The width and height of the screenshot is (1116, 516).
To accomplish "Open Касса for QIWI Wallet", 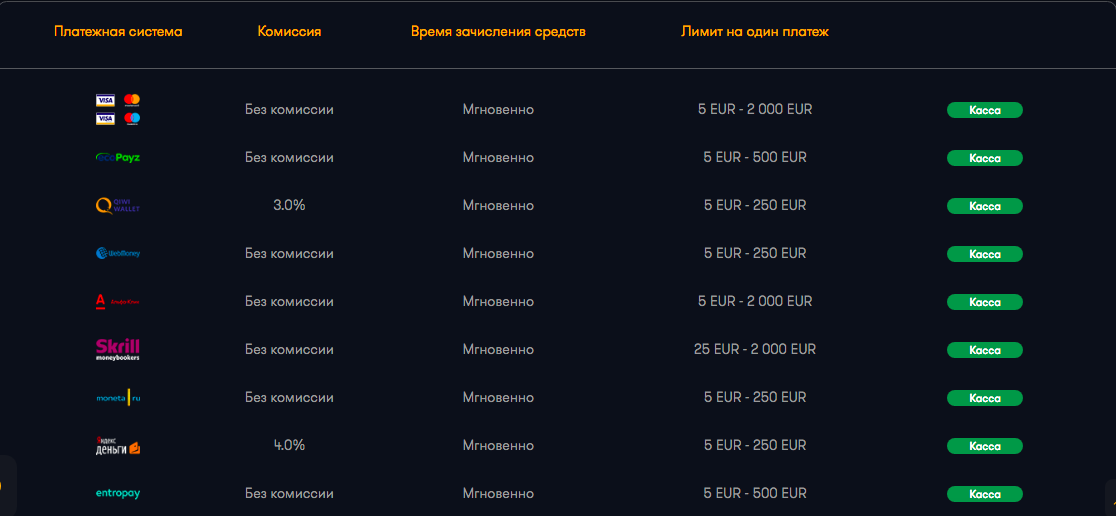I will tap(984, 206).
